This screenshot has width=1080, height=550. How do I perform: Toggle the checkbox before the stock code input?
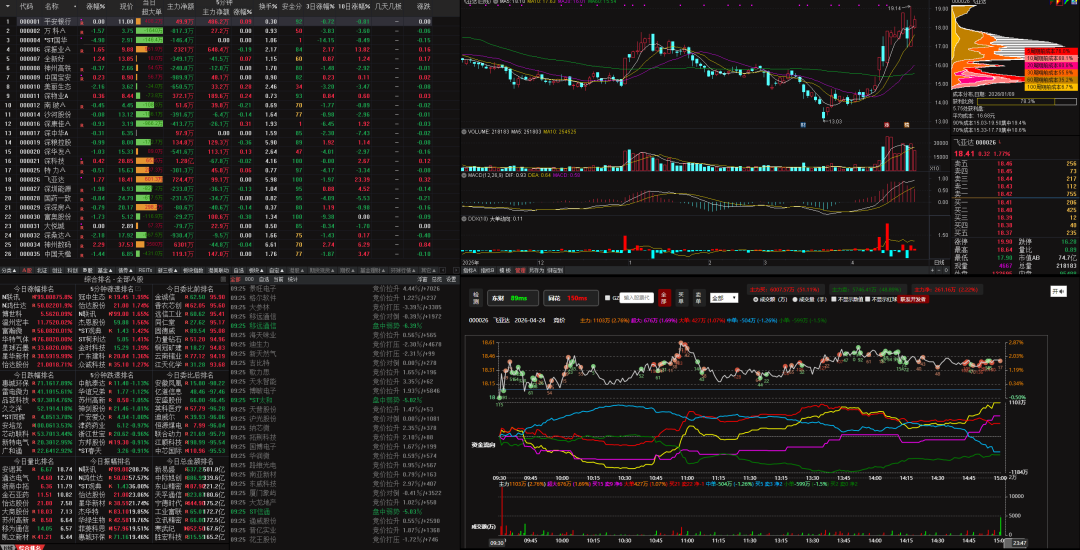pos(609,298)
